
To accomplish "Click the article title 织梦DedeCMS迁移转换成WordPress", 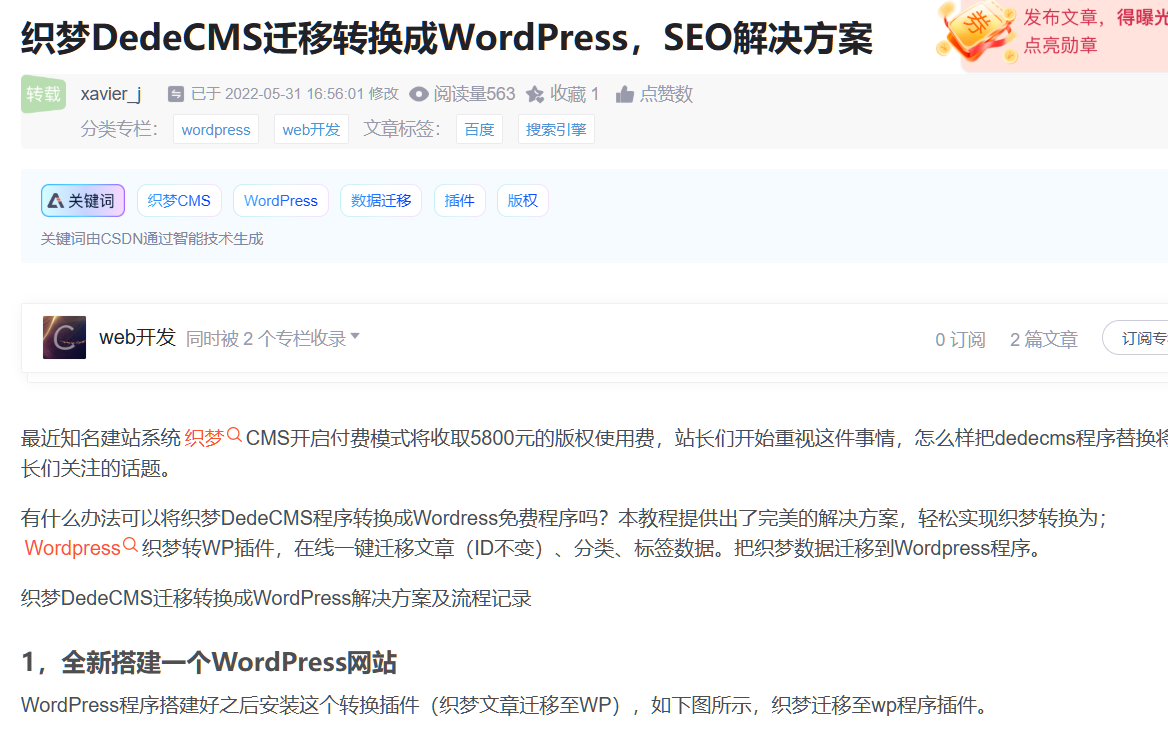I will pyautogui.click(x=447, y=38).
